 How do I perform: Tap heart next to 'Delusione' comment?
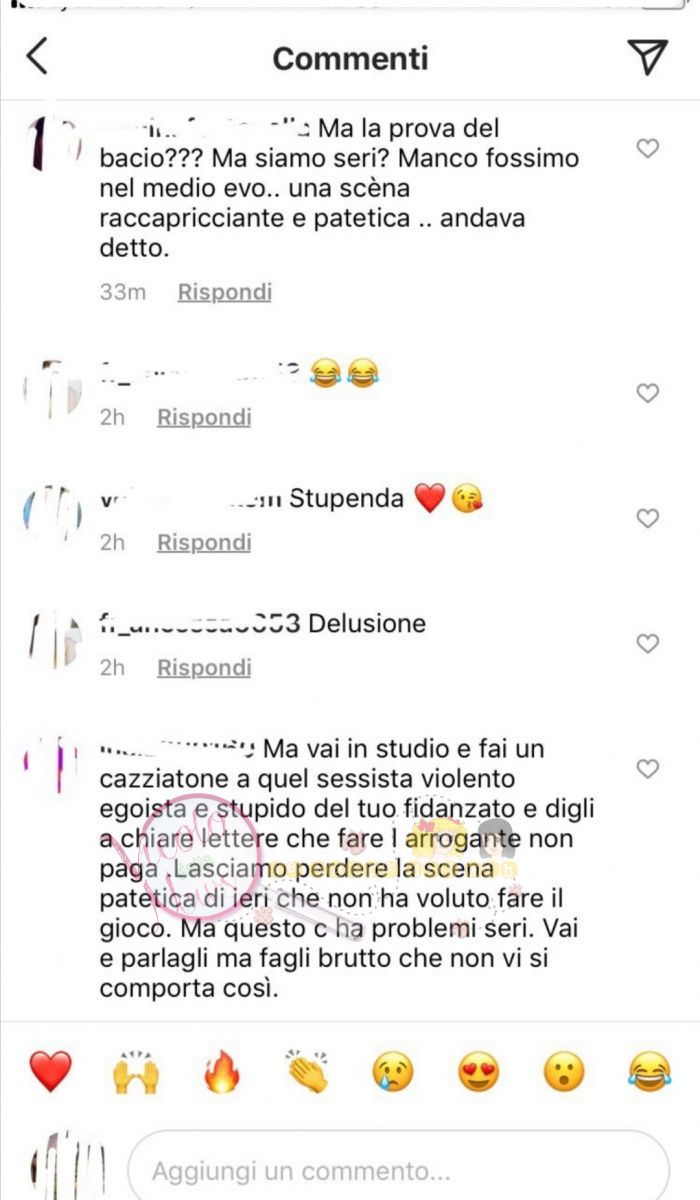tap(648, 643)
